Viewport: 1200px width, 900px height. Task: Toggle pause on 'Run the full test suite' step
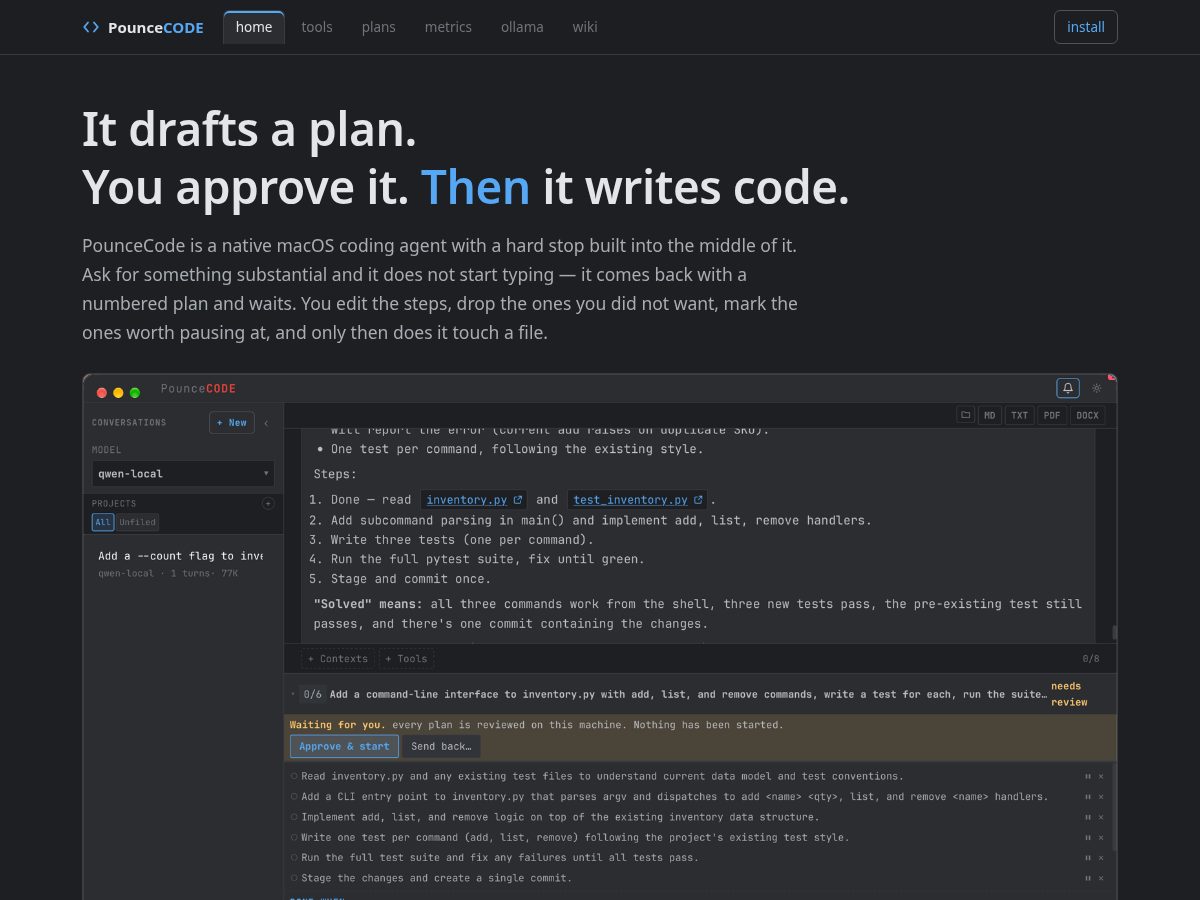tap(1088, 858)
